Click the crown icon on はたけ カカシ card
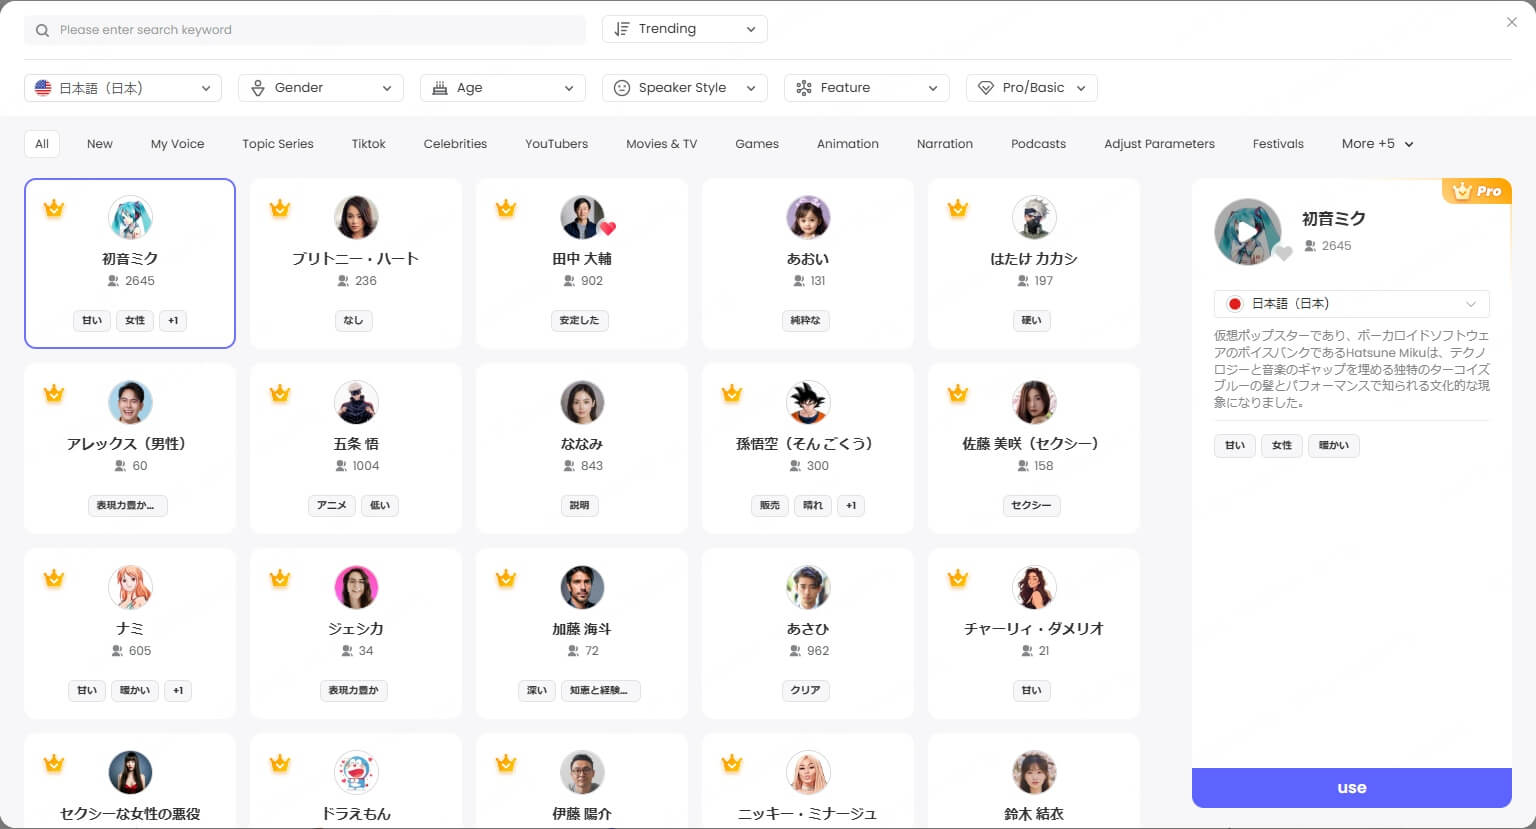Viewport: 1536px width, 829px height. point(958,208)
